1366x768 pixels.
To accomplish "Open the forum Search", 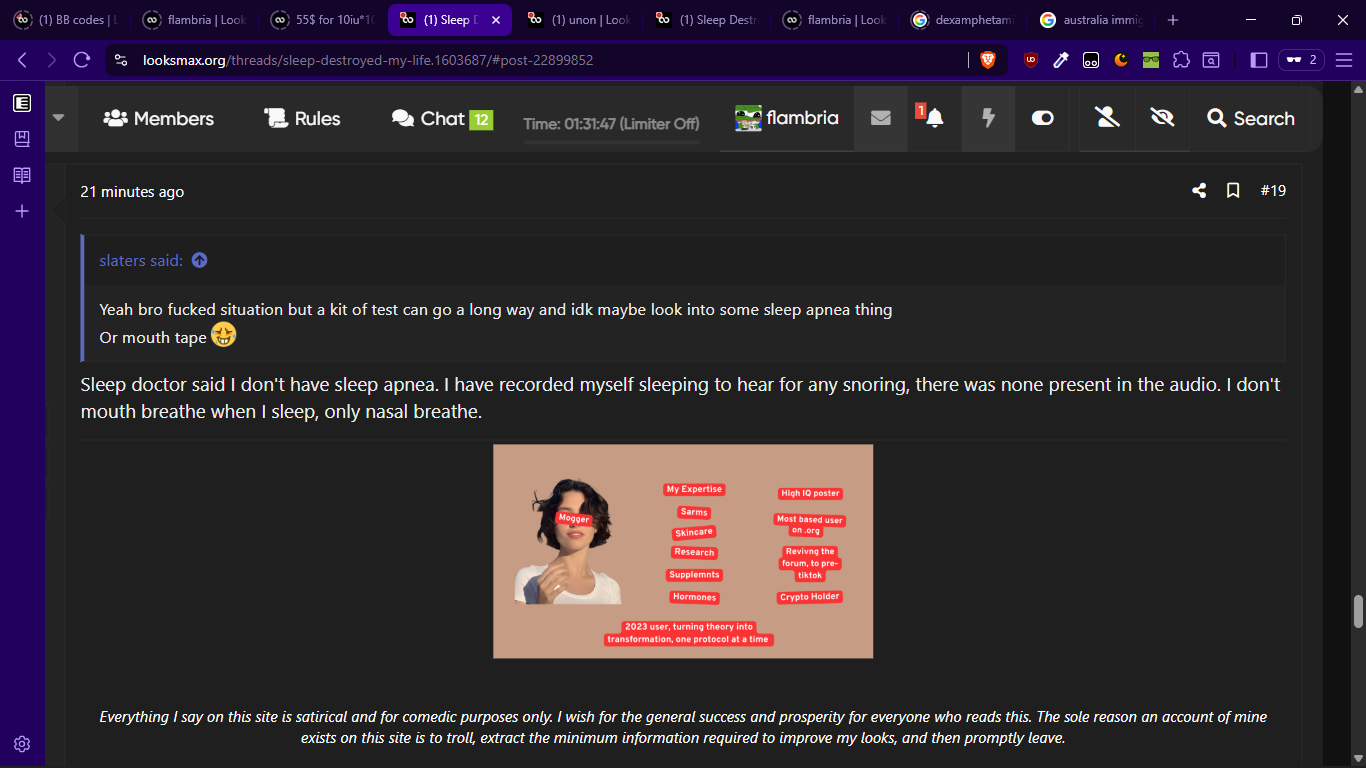I will click(1251, 118).
